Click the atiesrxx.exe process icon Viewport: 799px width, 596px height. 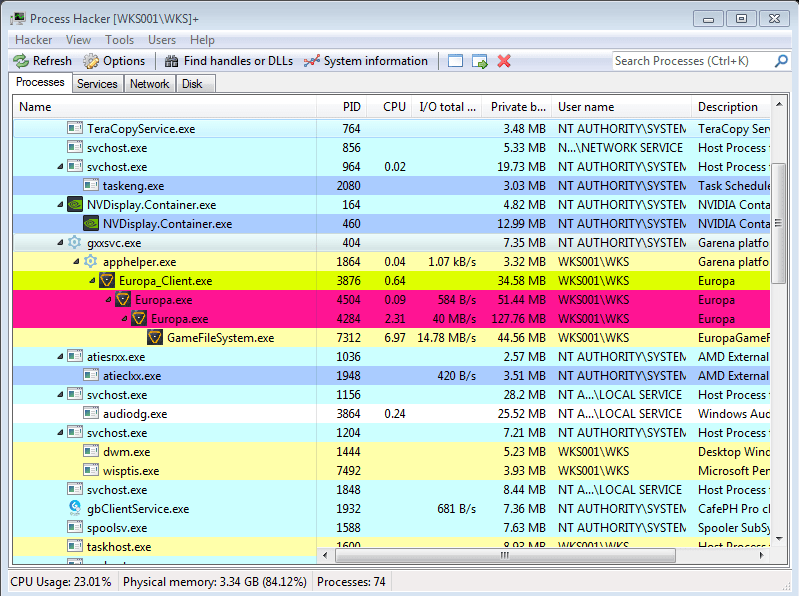click(75, 357)
